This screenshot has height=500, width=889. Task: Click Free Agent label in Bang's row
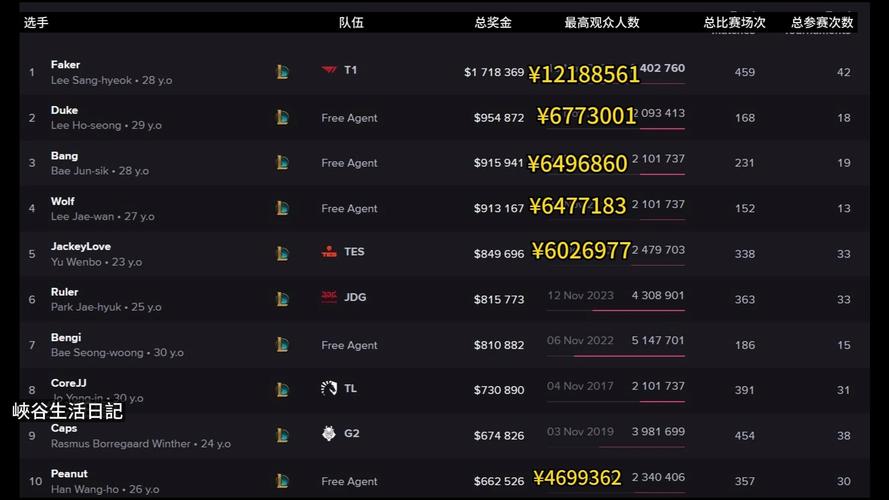[x=349, y=163]
